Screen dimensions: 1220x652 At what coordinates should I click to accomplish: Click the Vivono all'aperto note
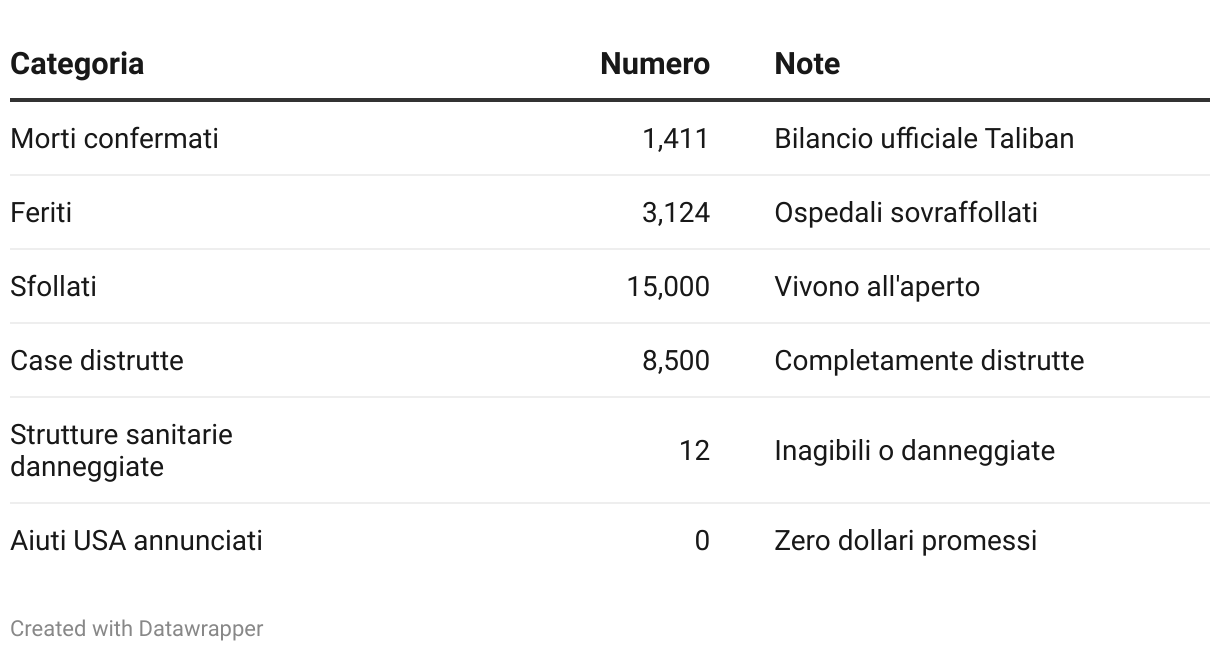point(877,286)
